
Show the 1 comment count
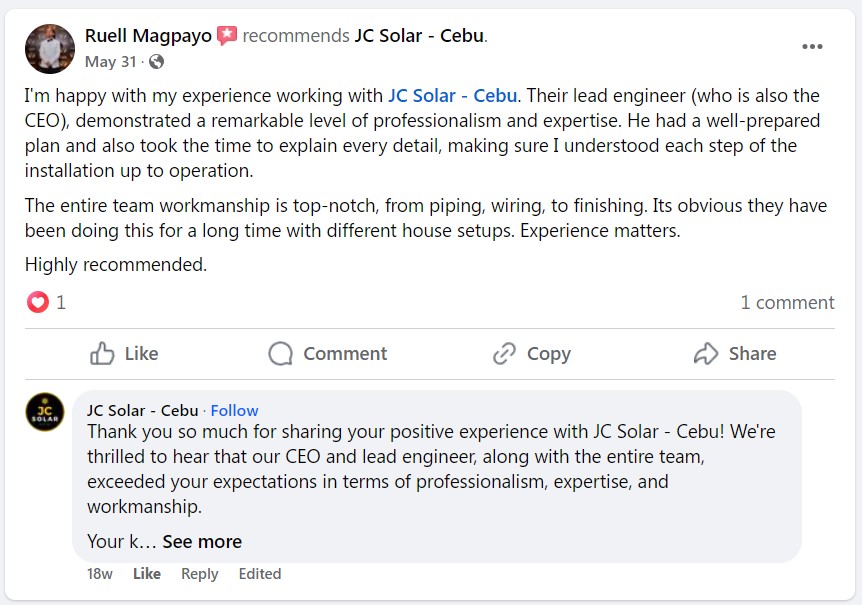pos(787,302)
